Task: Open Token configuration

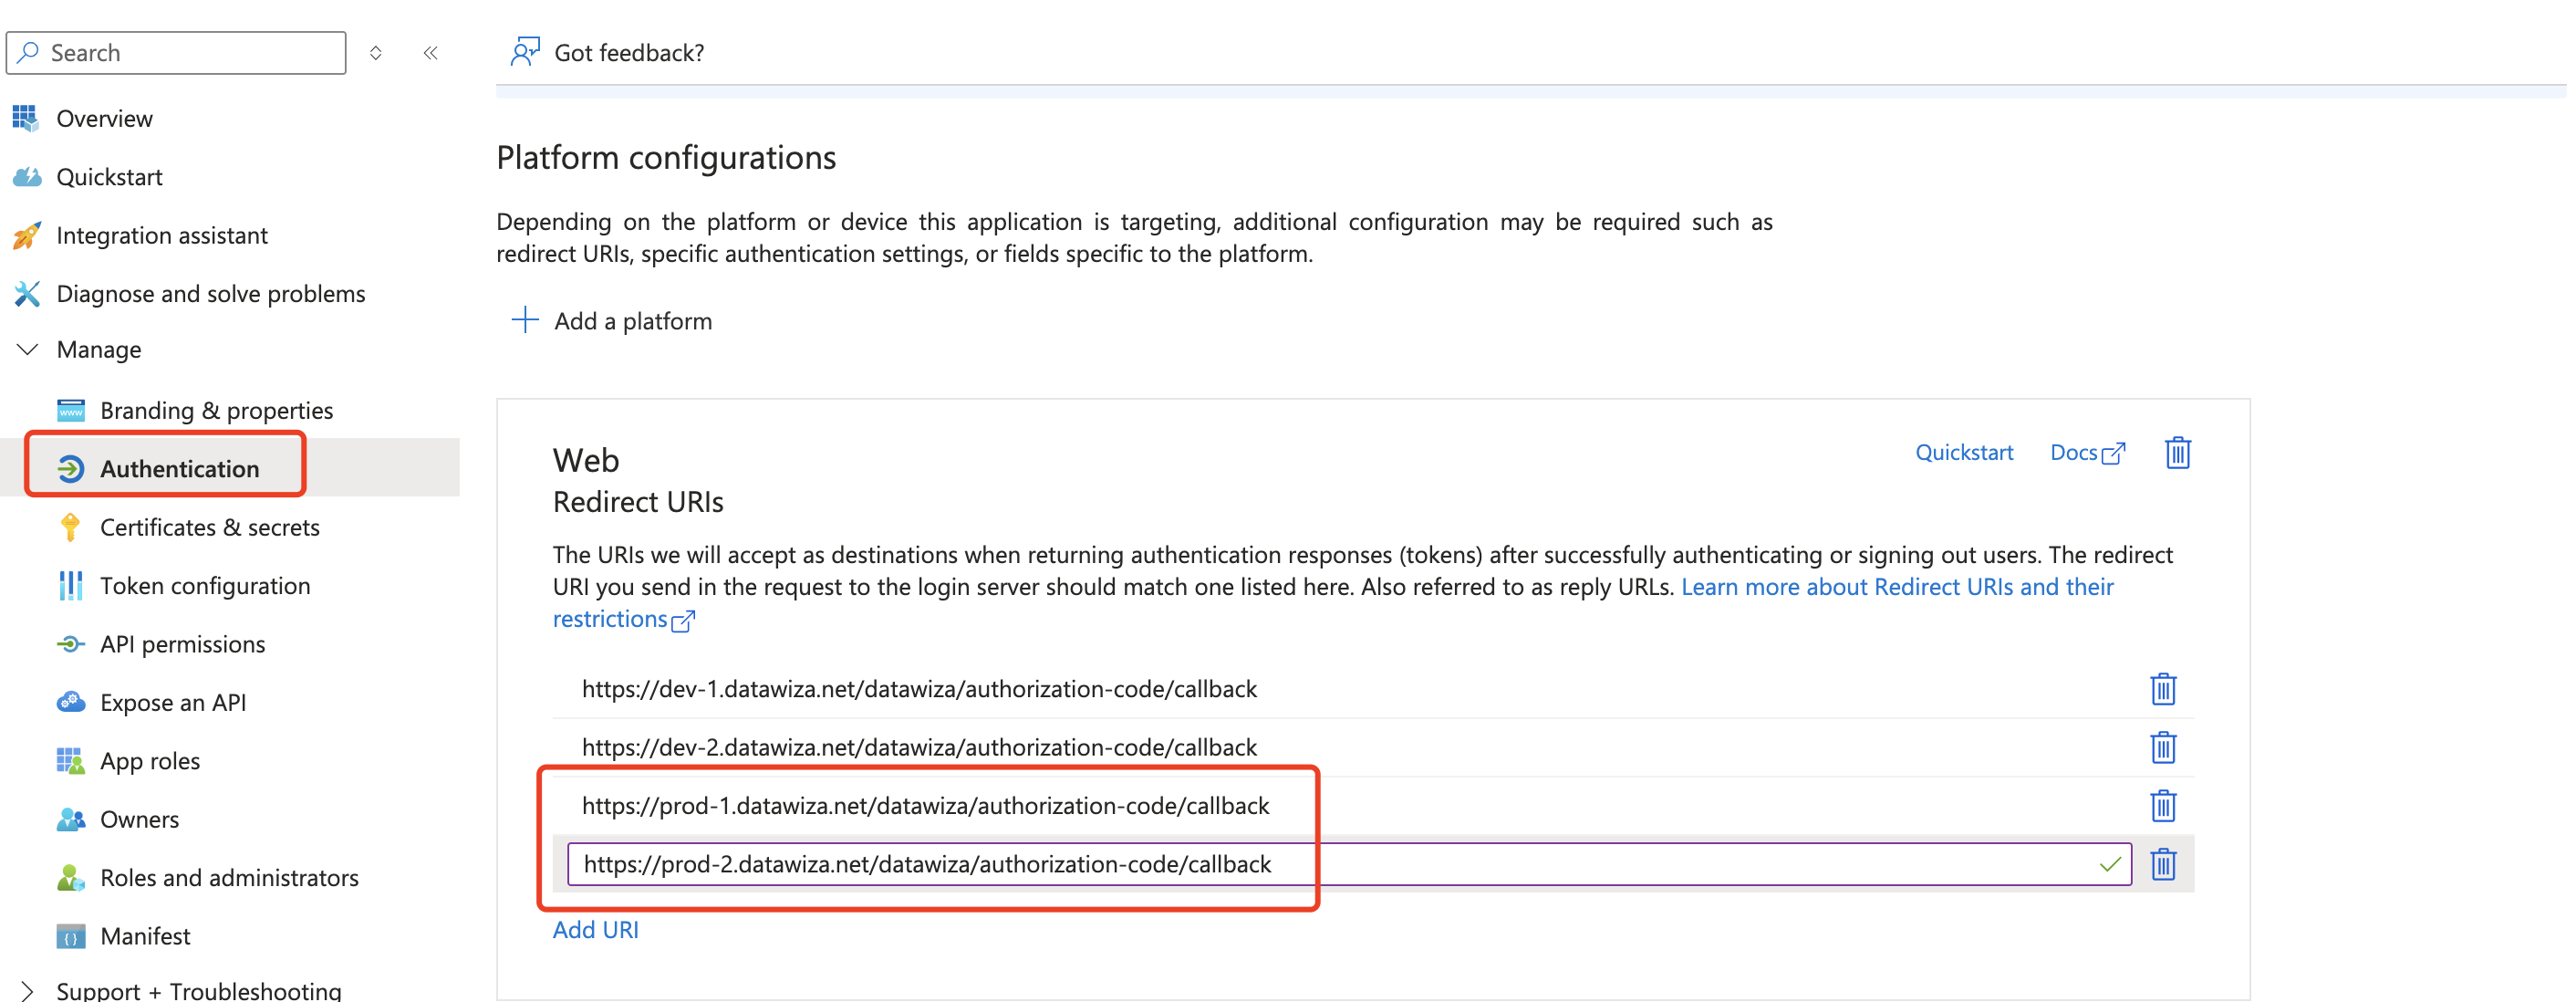Action: [205, 586]
